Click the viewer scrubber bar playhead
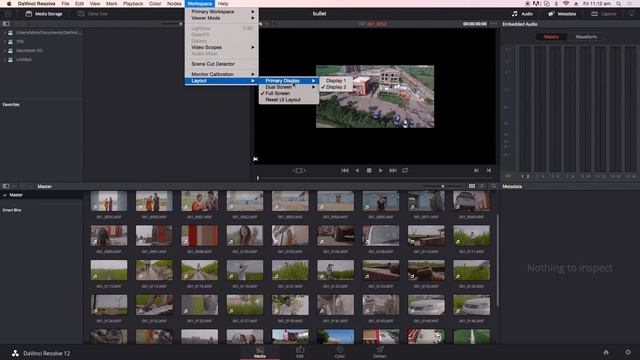The width and height of the screenshot is (640, 360). pos(258,178)
